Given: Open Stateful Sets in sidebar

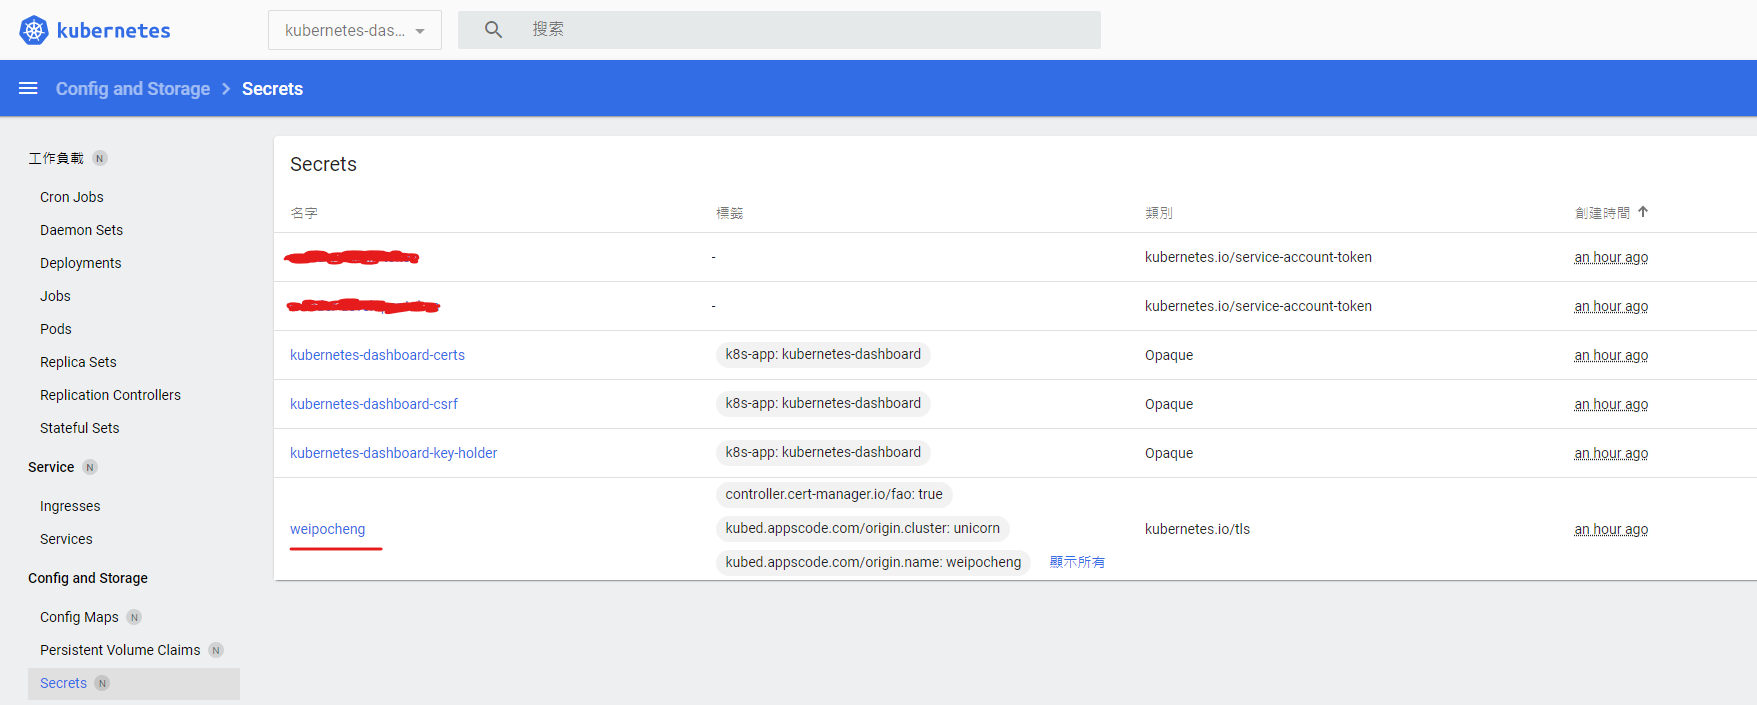Looking at the screenshot, I should coord(80,428).
